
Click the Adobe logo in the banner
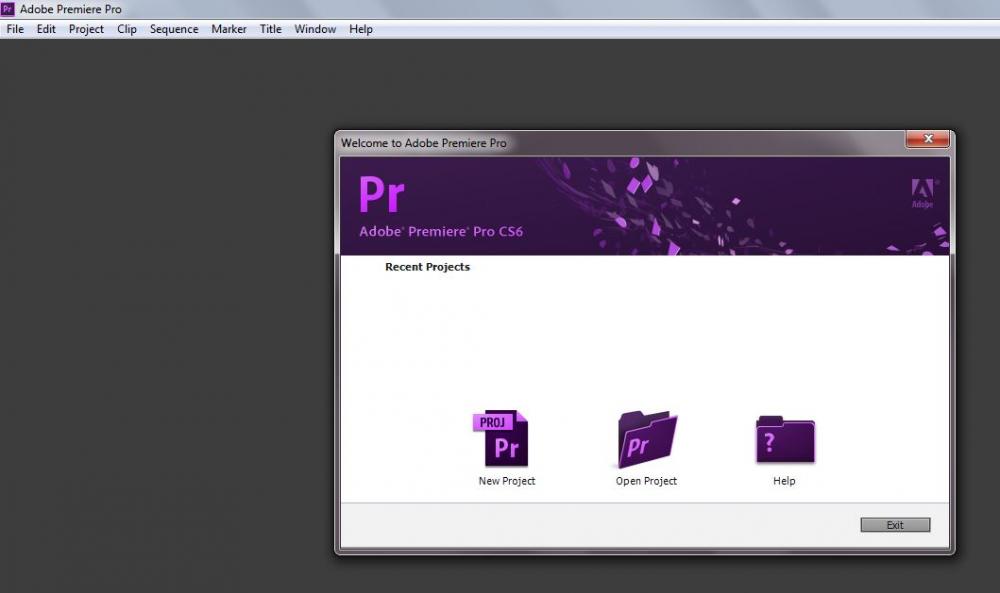[x=922, y=193]
